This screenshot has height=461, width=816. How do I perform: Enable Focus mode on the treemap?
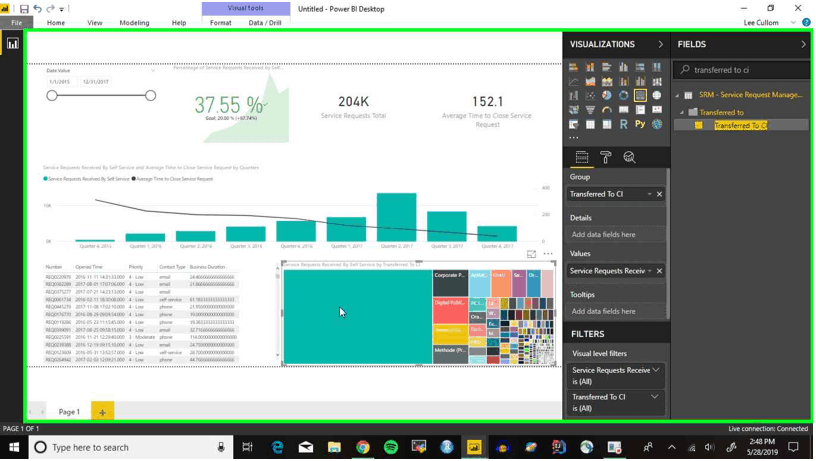531,254
